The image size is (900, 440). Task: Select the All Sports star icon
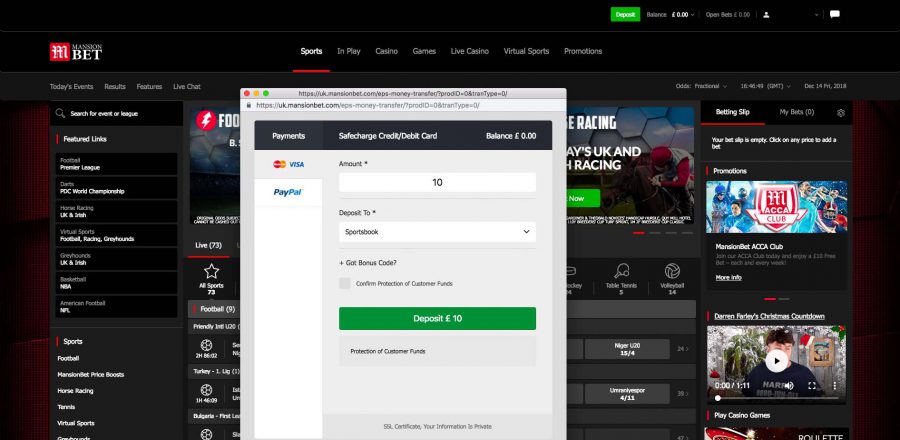coord(211,271)
